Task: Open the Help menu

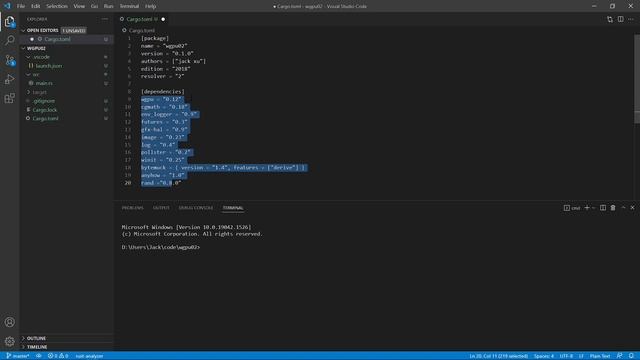Action: click(x=151, y=6)
